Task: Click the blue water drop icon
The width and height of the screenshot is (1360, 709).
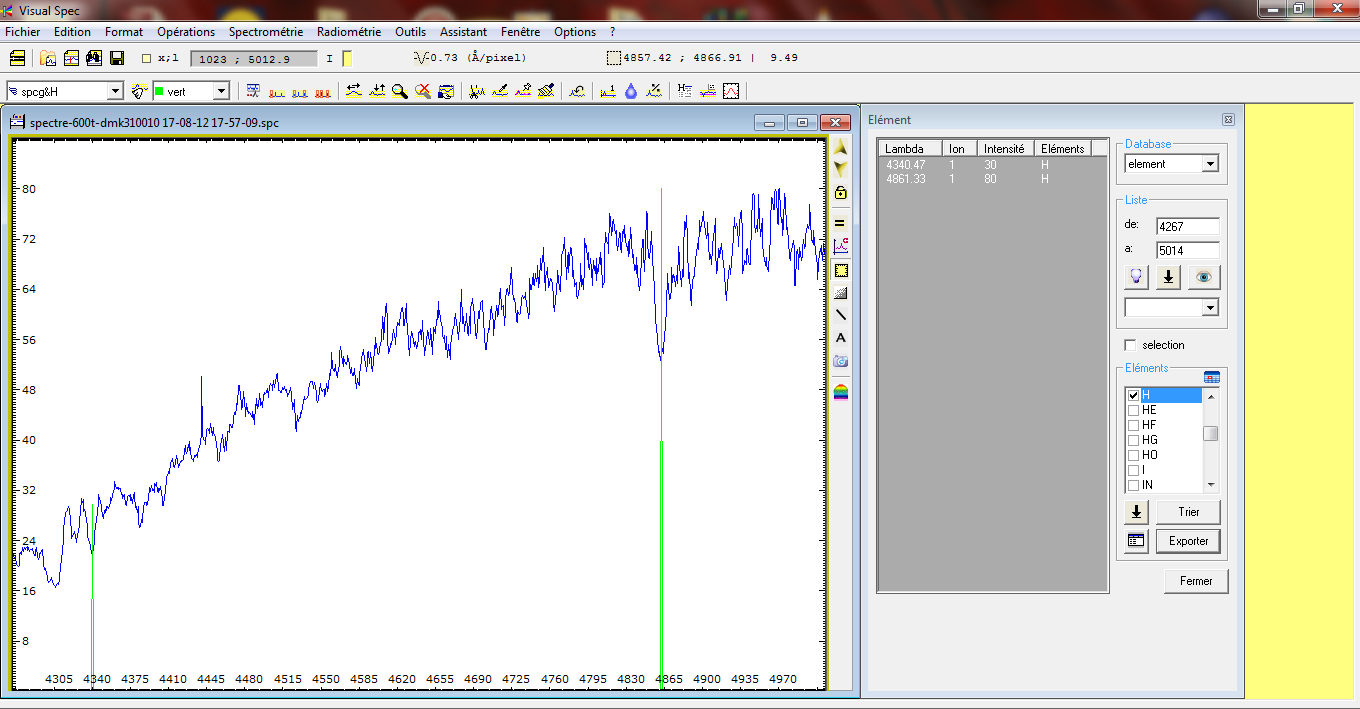Action: pos(631,91)
